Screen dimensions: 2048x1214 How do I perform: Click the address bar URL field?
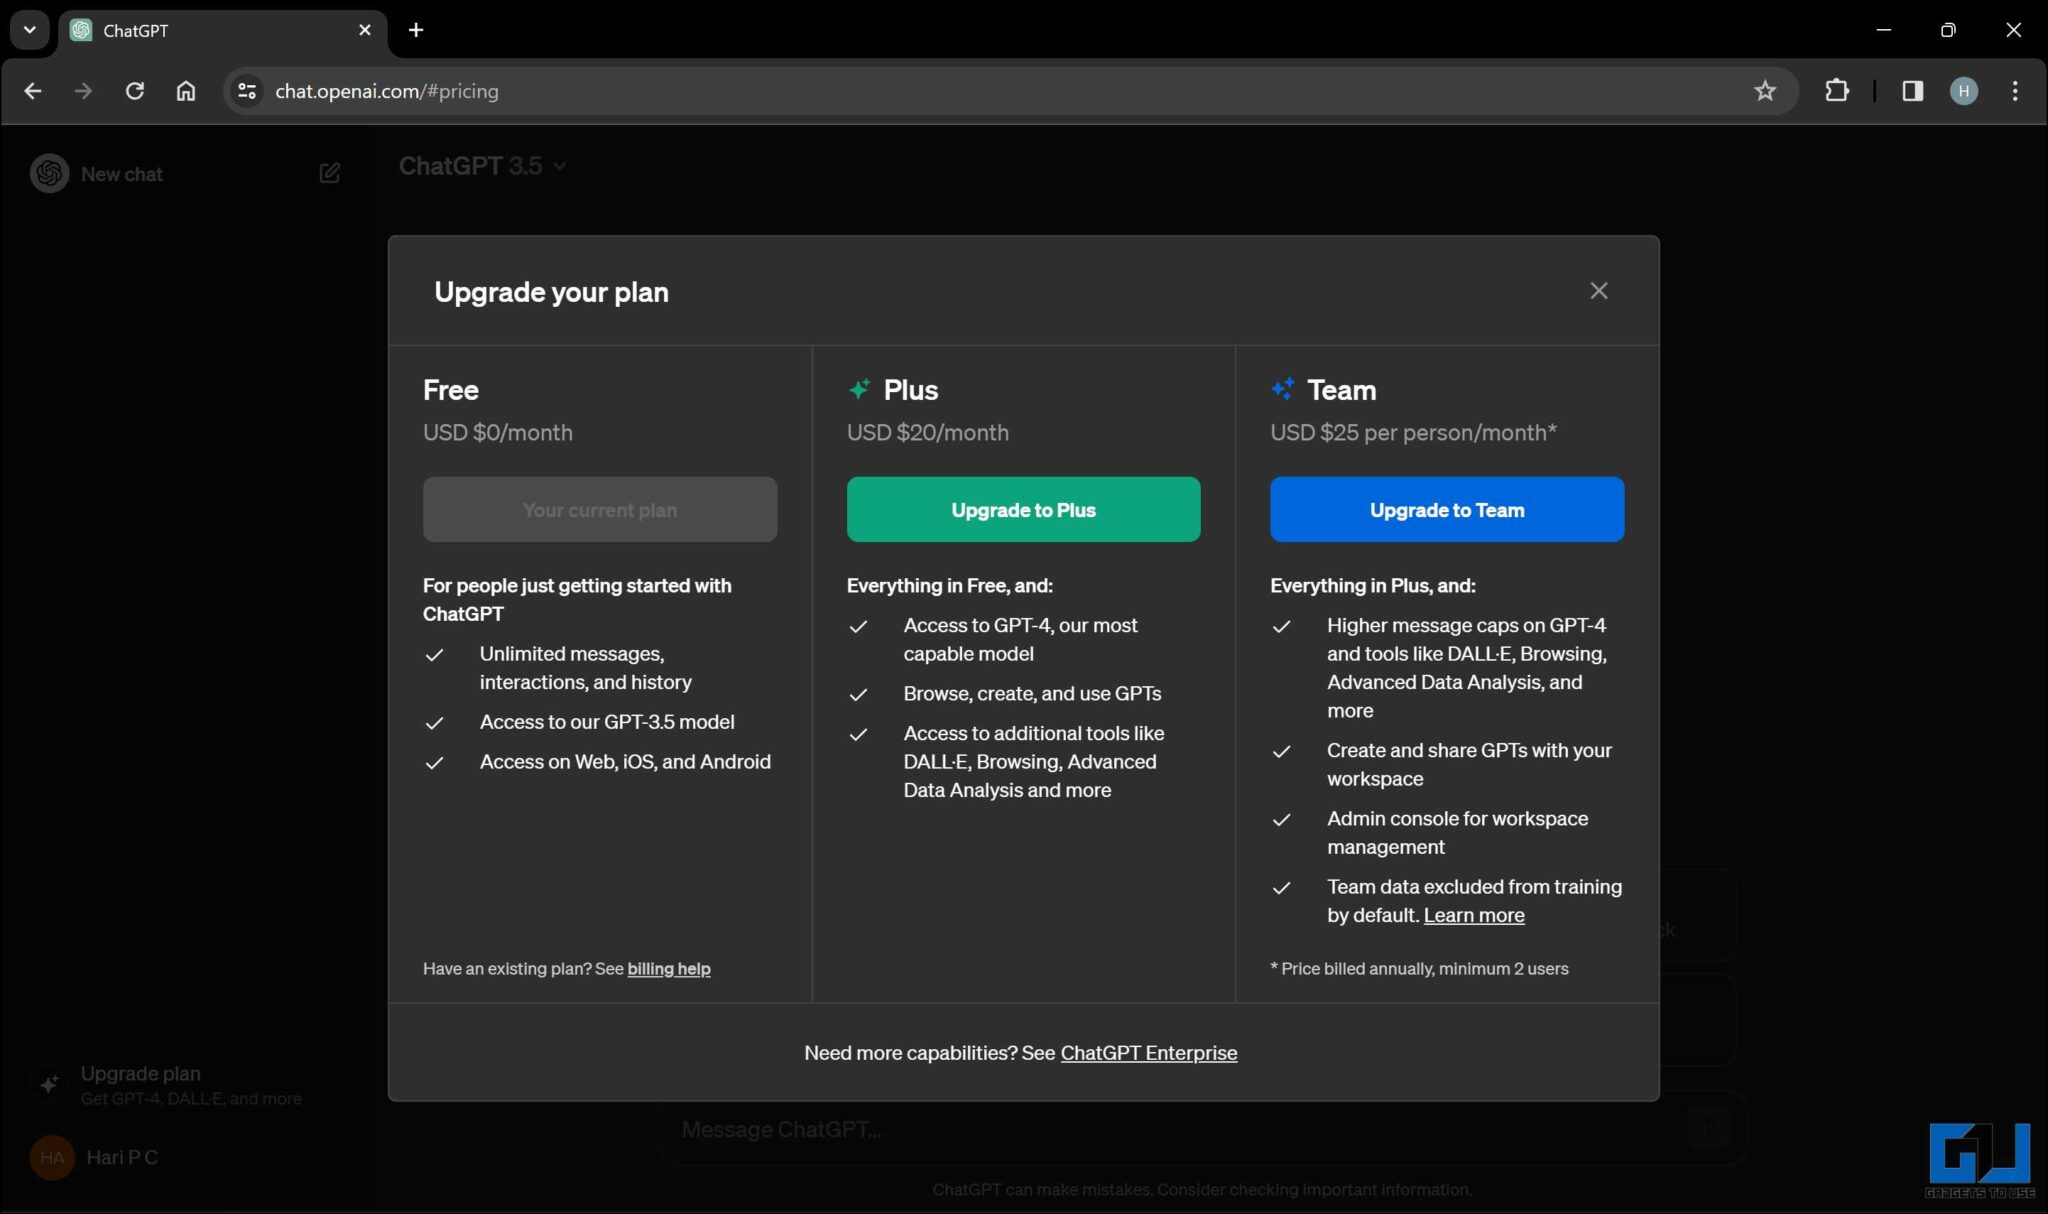coord(900,91)
